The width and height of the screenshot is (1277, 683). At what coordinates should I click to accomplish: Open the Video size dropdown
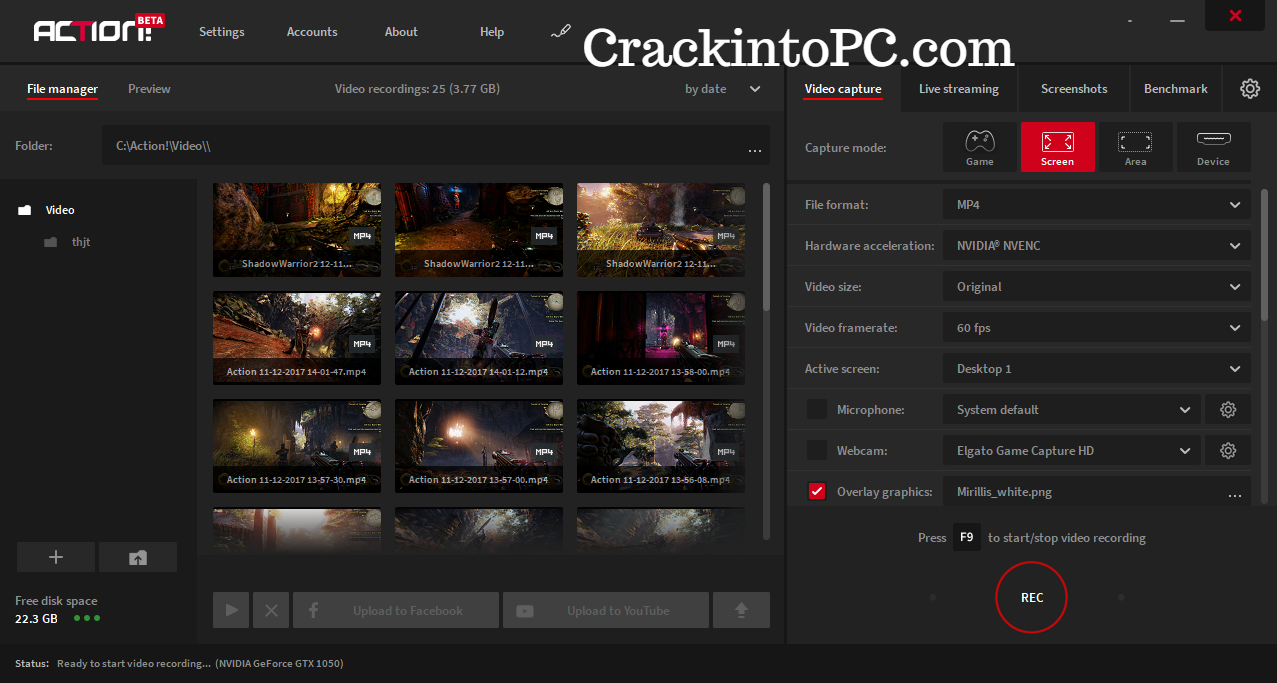pos(1097,286)
